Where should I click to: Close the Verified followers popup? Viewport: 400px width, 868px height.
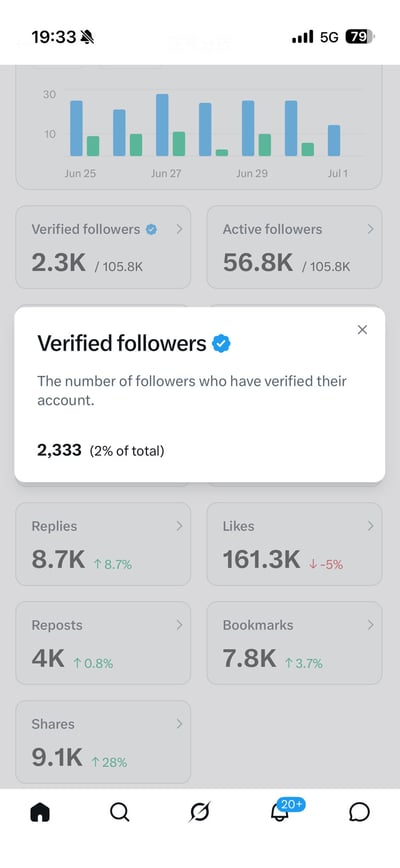362,330
